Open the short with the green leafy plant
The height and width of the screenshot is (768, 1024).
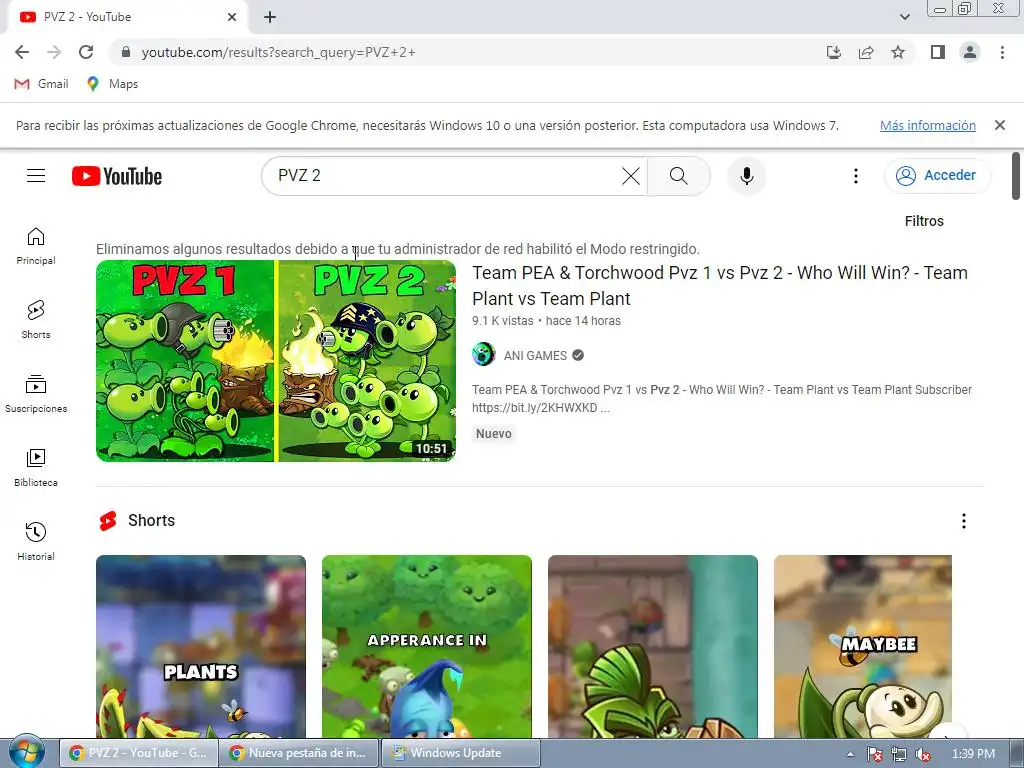click(x=652, y=647)
